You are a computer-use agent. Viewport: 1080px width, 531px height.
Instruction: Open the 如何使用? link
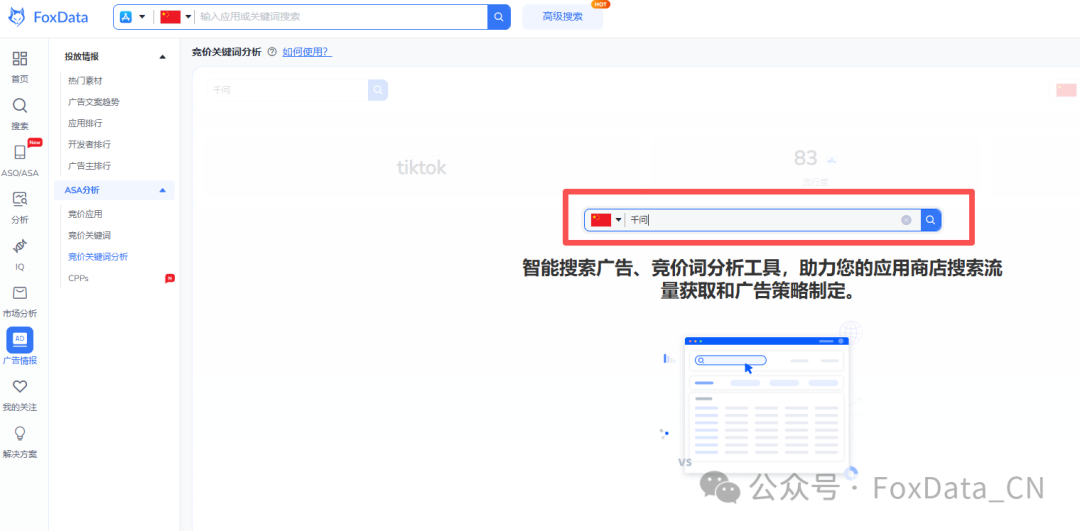point(307,52)
